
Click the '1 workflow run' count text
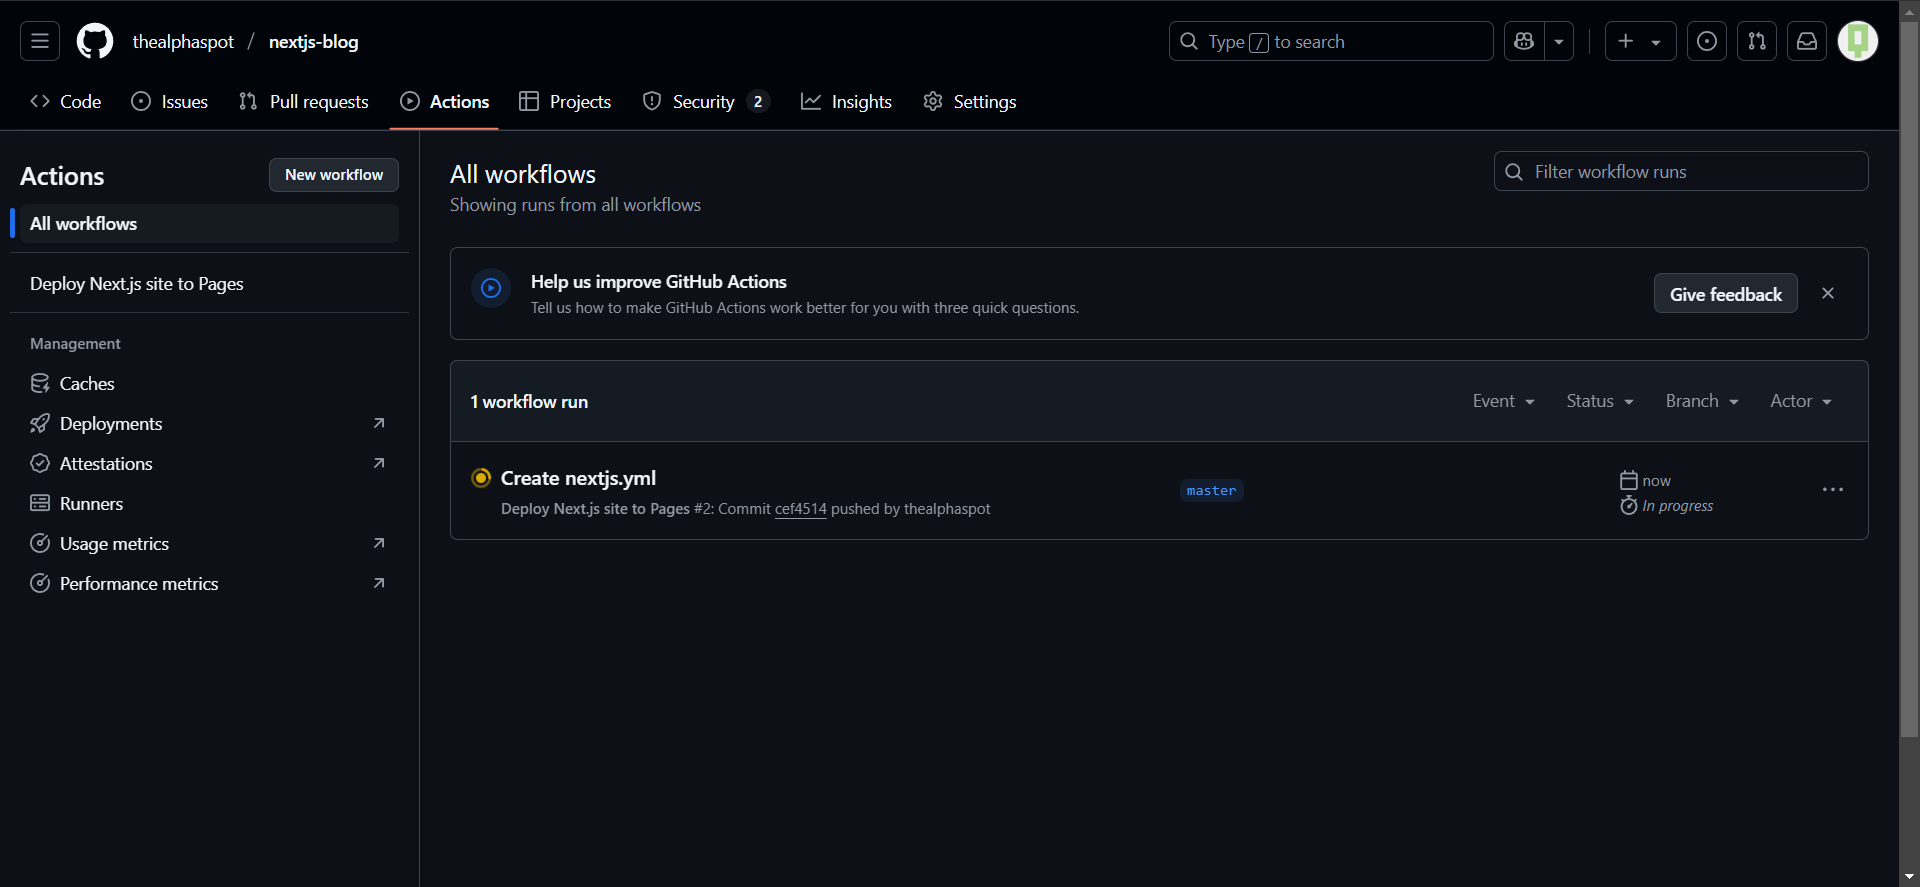click(x=529, y=402)
